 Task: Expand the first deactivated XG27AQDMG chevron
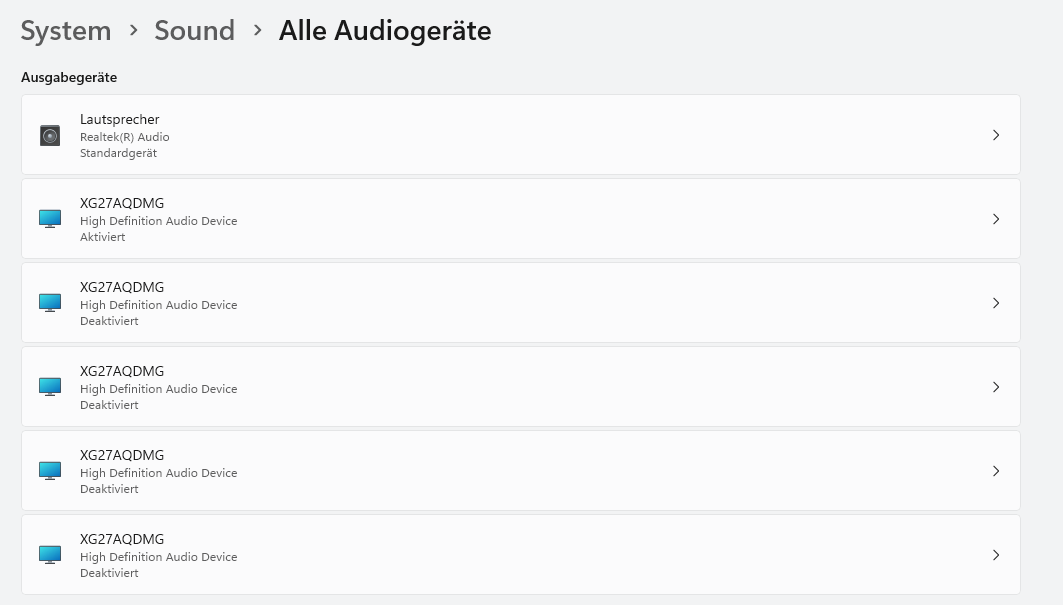pos(995,303)
